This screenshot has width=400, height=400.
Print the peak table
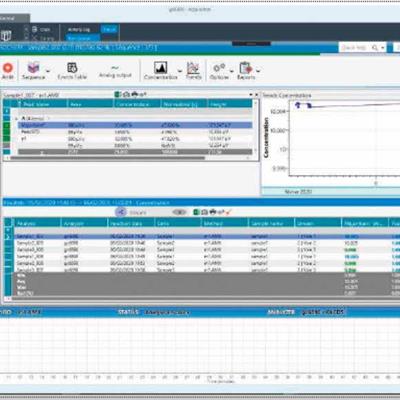[x=135, y=95]
